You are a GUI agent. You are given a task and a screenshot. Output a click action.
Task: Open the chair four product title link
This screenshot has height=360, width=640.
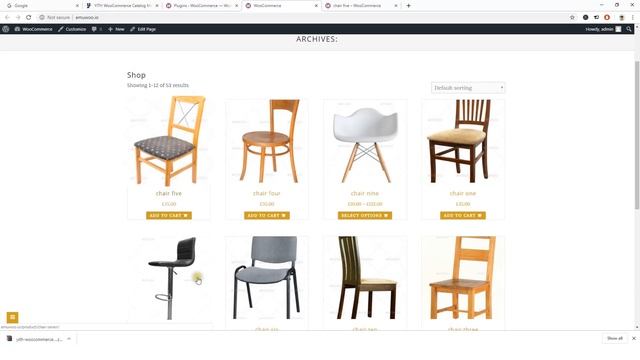tap(267, 193)
